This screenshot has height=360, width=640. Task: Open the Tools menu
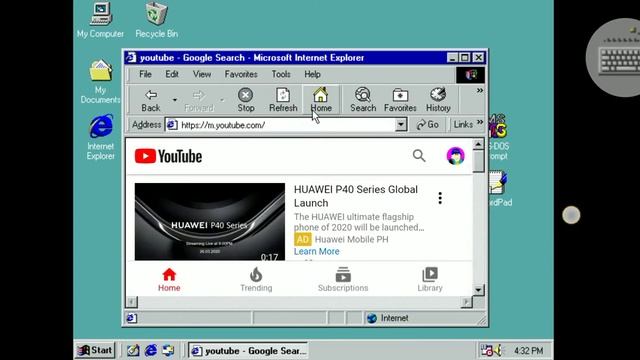point(281,74)
